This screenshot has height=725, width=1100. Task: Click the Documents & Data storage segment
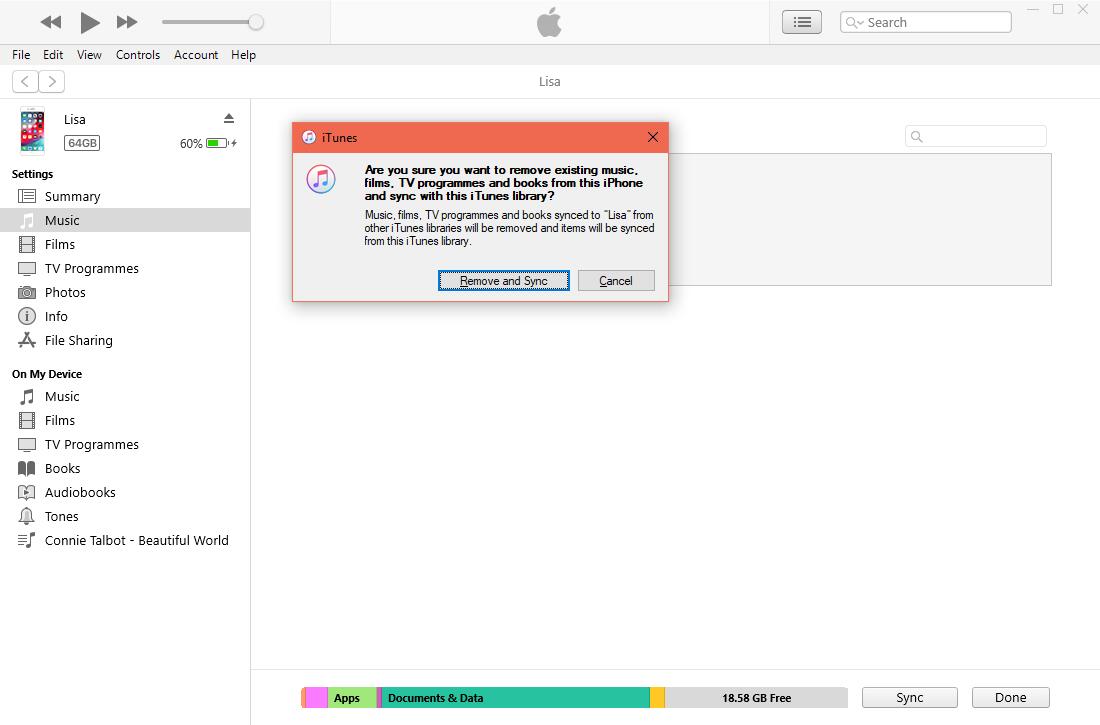tap(516, 698)
